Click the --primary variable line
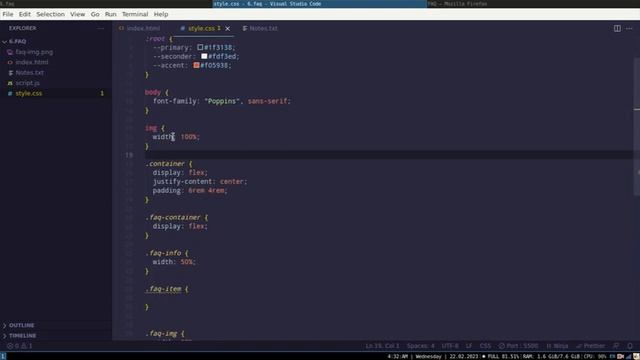This screenshot has height=360, width=640. tap(194, 47)
